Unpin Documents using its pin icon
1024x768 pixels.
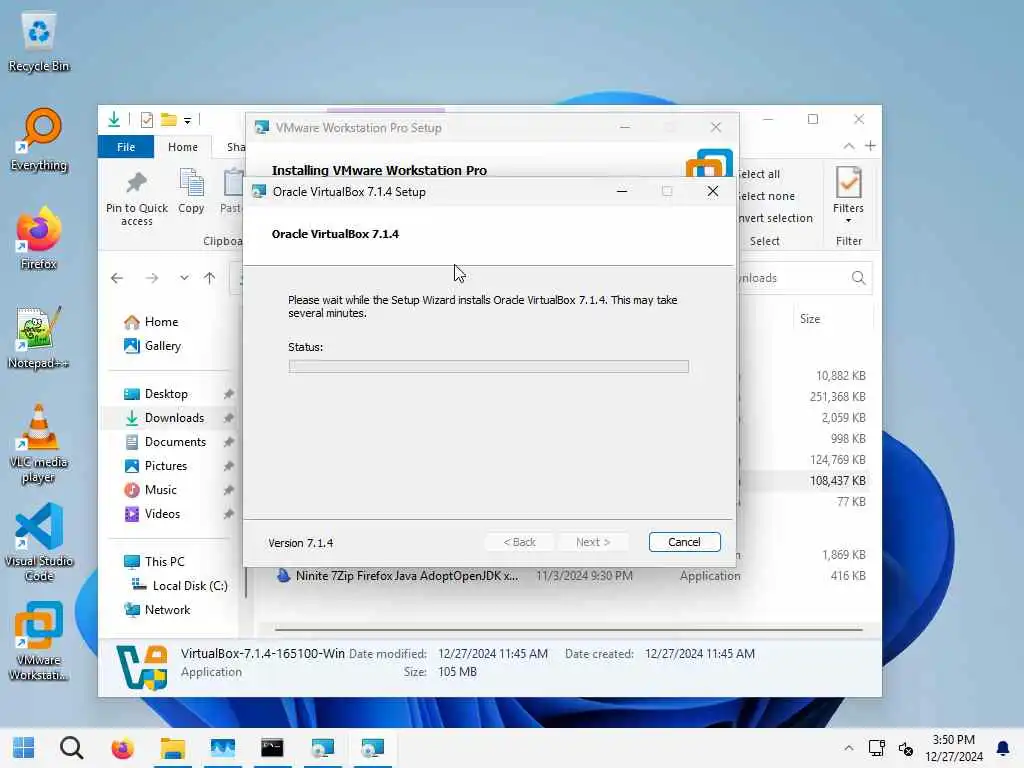click(229, 442)
